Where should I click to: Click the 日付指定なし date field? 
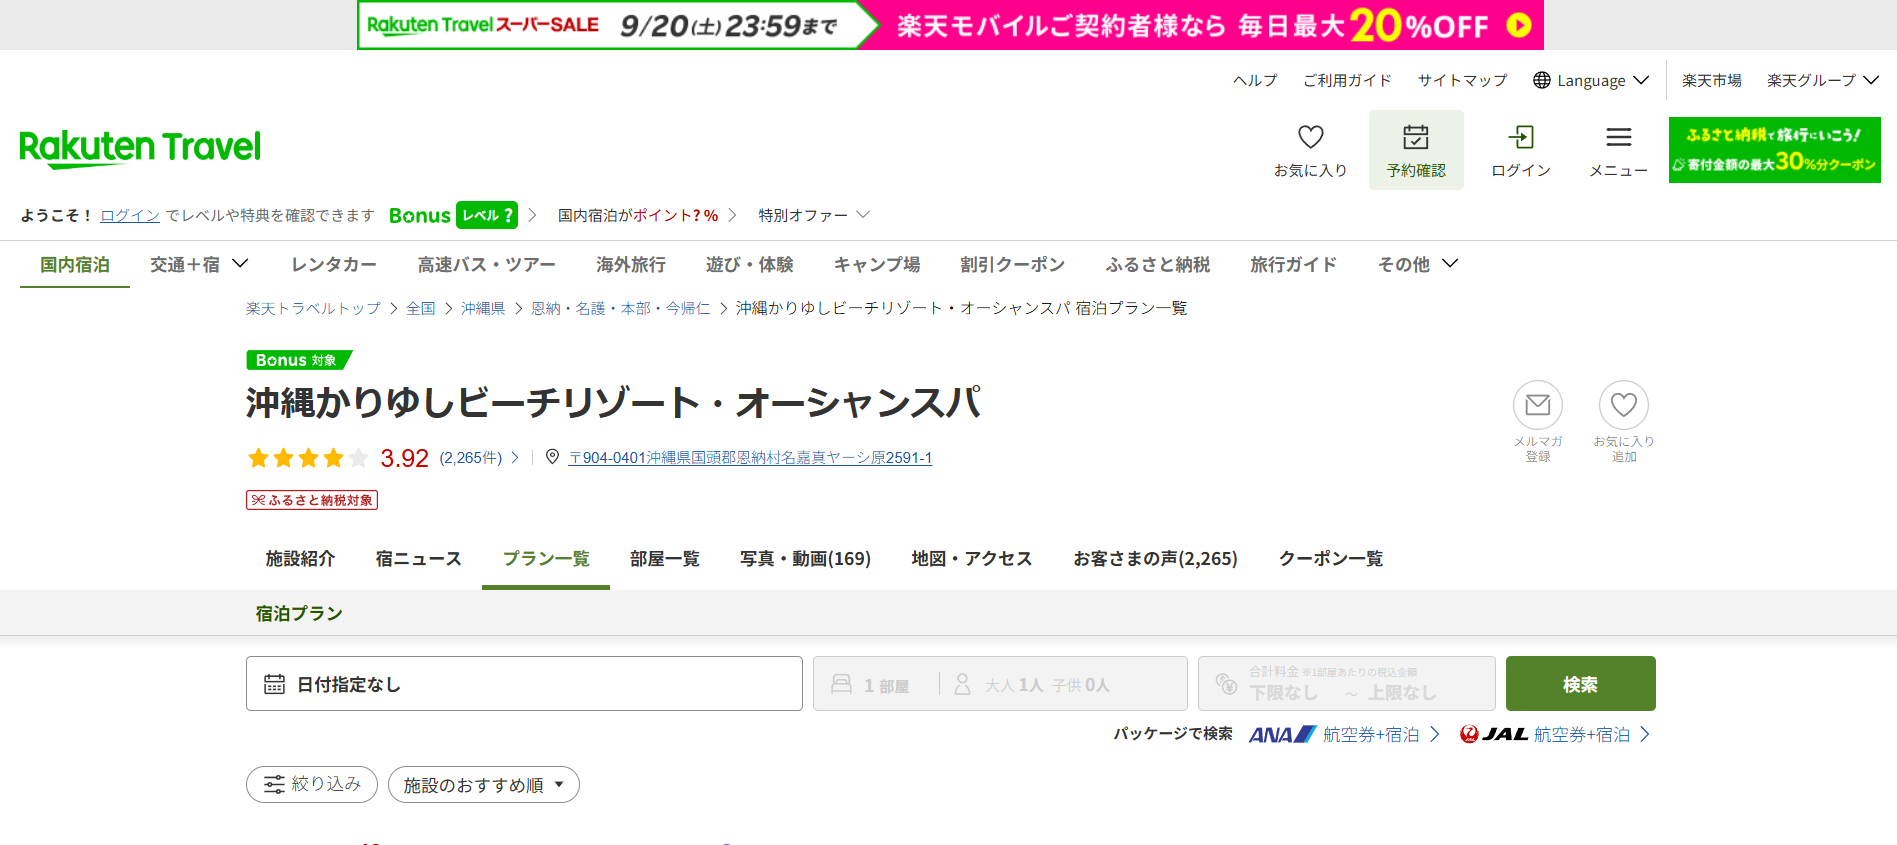524,684
